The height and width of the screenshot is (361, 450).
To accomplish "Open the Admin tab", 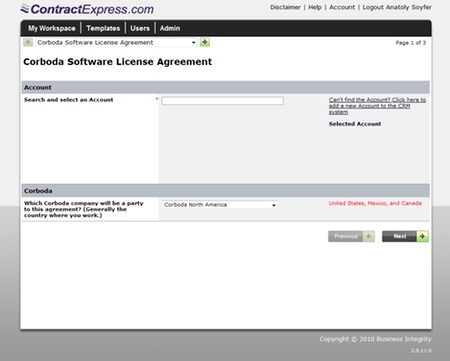I will (170, 28).
